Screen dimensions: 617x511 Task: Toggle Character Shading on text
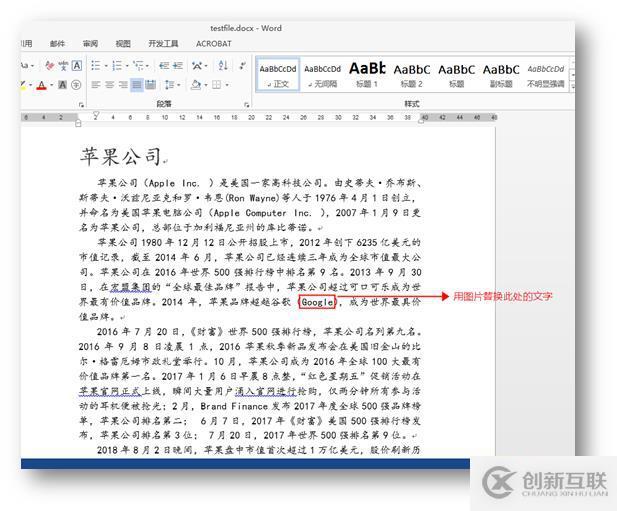click(x=63, y=85)
